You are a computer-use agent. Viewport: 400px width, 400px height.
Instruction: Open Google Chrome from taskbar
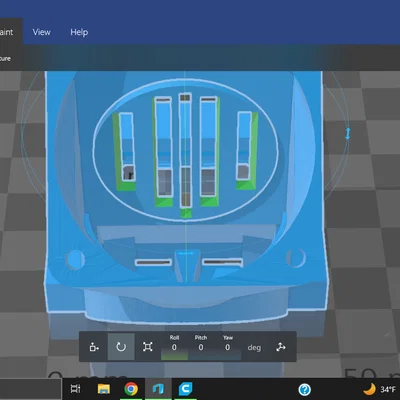[131, 389]
